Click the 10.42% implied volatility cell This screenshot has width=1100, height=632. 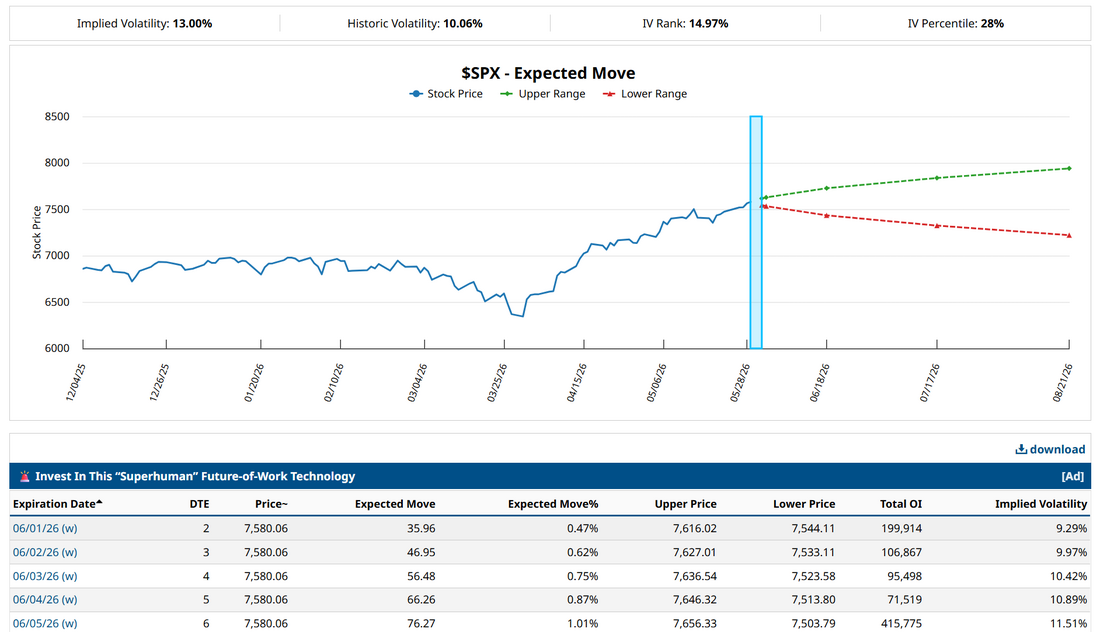click(x=1068, y=576)
